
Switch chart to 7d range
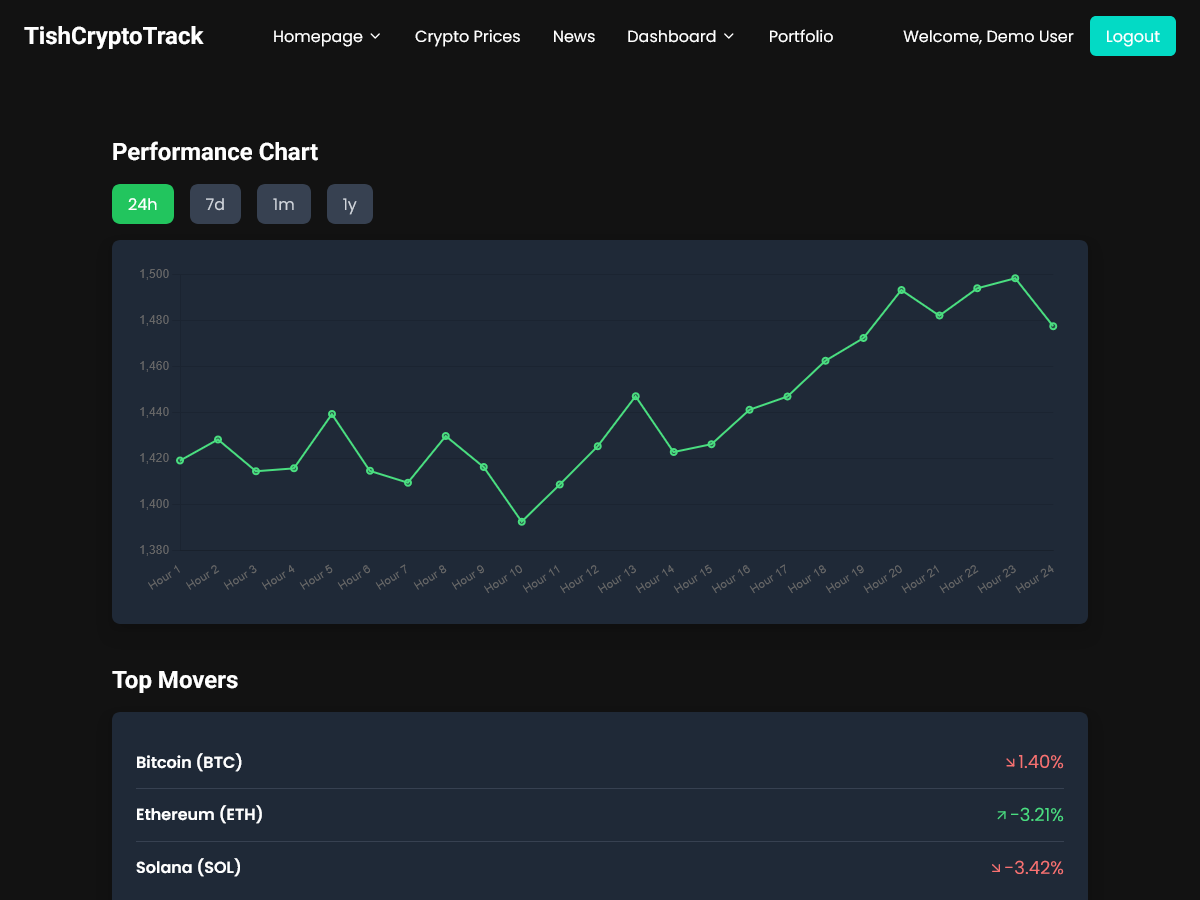(215, 204)
